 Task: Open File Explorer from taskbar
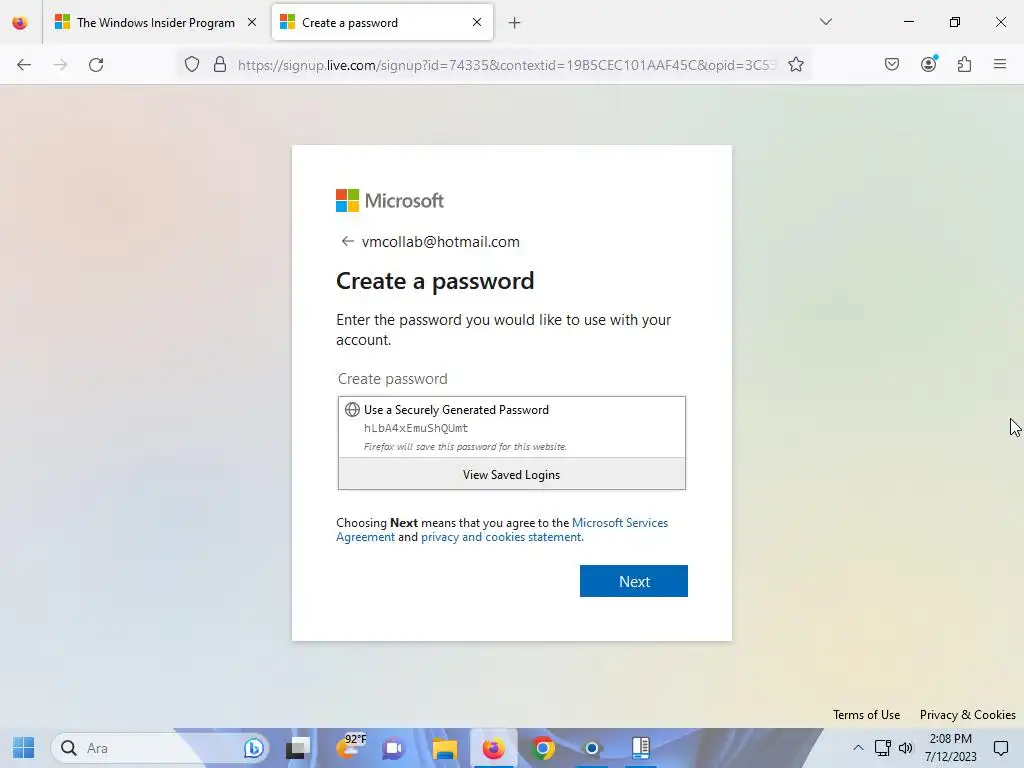pos(444,748)
